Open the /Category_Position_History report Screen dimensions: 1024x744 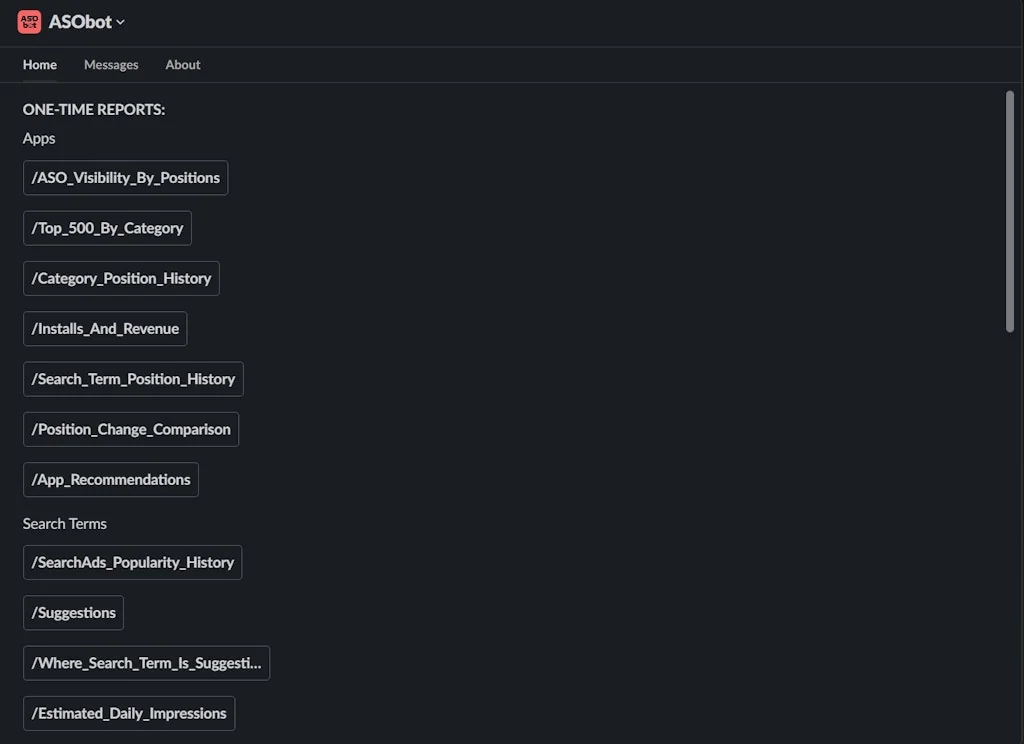pos(121,278)
